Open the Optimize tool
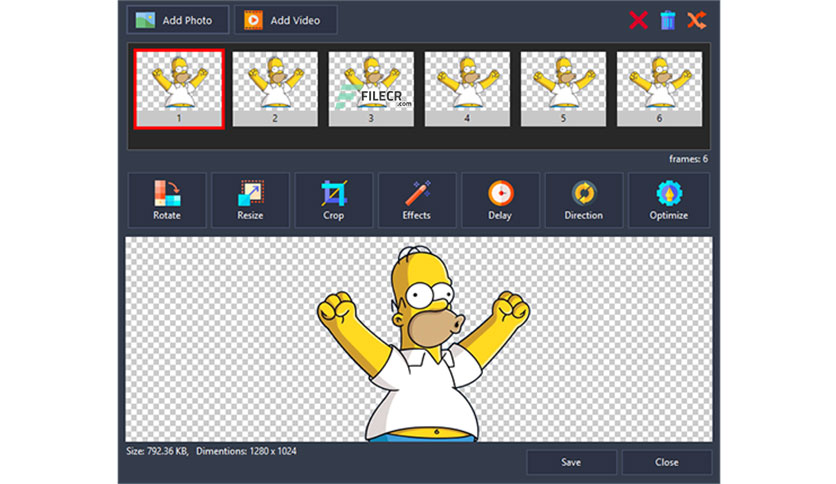This screenshot has width=836, height=484. 669,200
